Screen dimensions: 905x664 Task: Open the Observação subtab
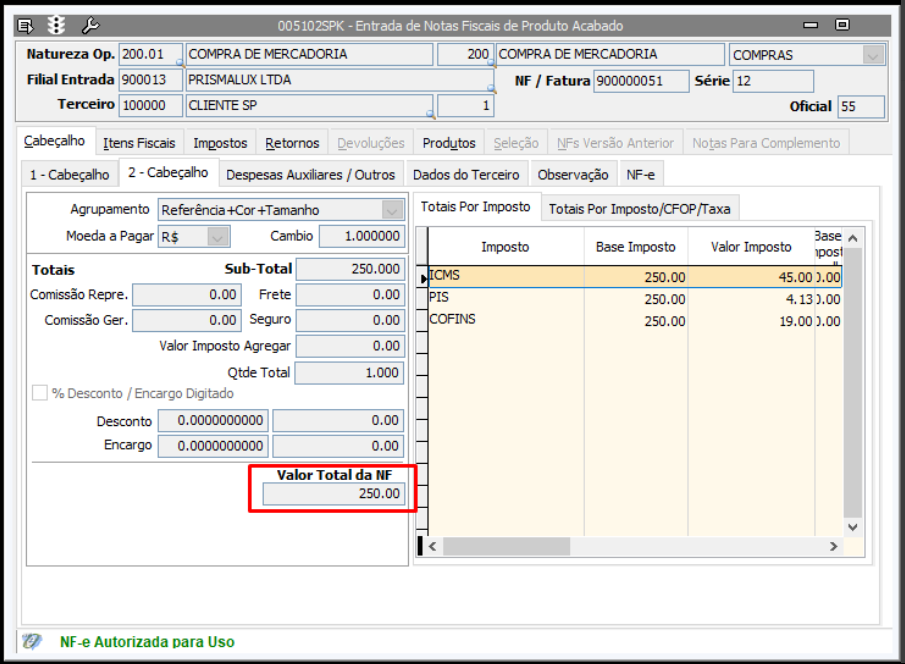pos(573,174)
